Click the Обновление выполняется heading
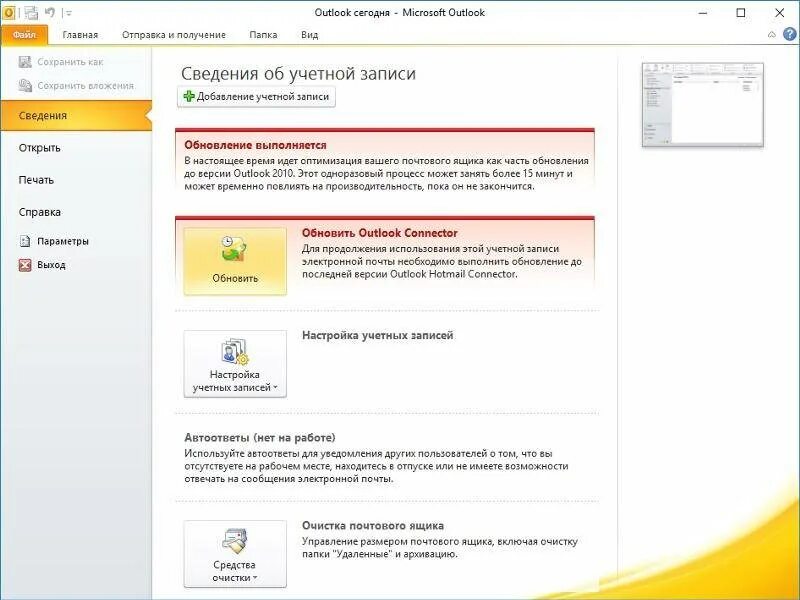Screen dimensions: 800x600 (255, 145)
